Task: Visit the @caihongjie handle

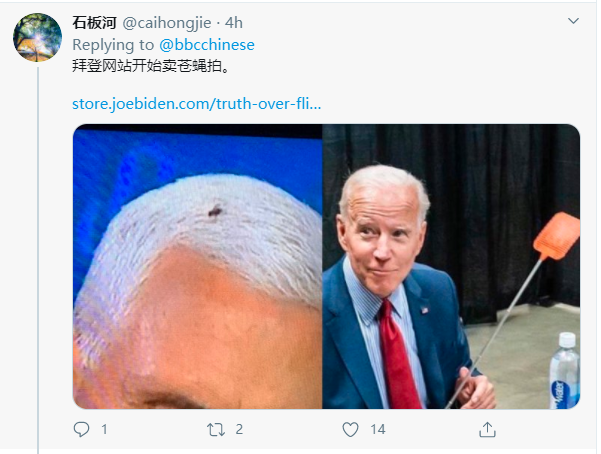Action: 167,23
